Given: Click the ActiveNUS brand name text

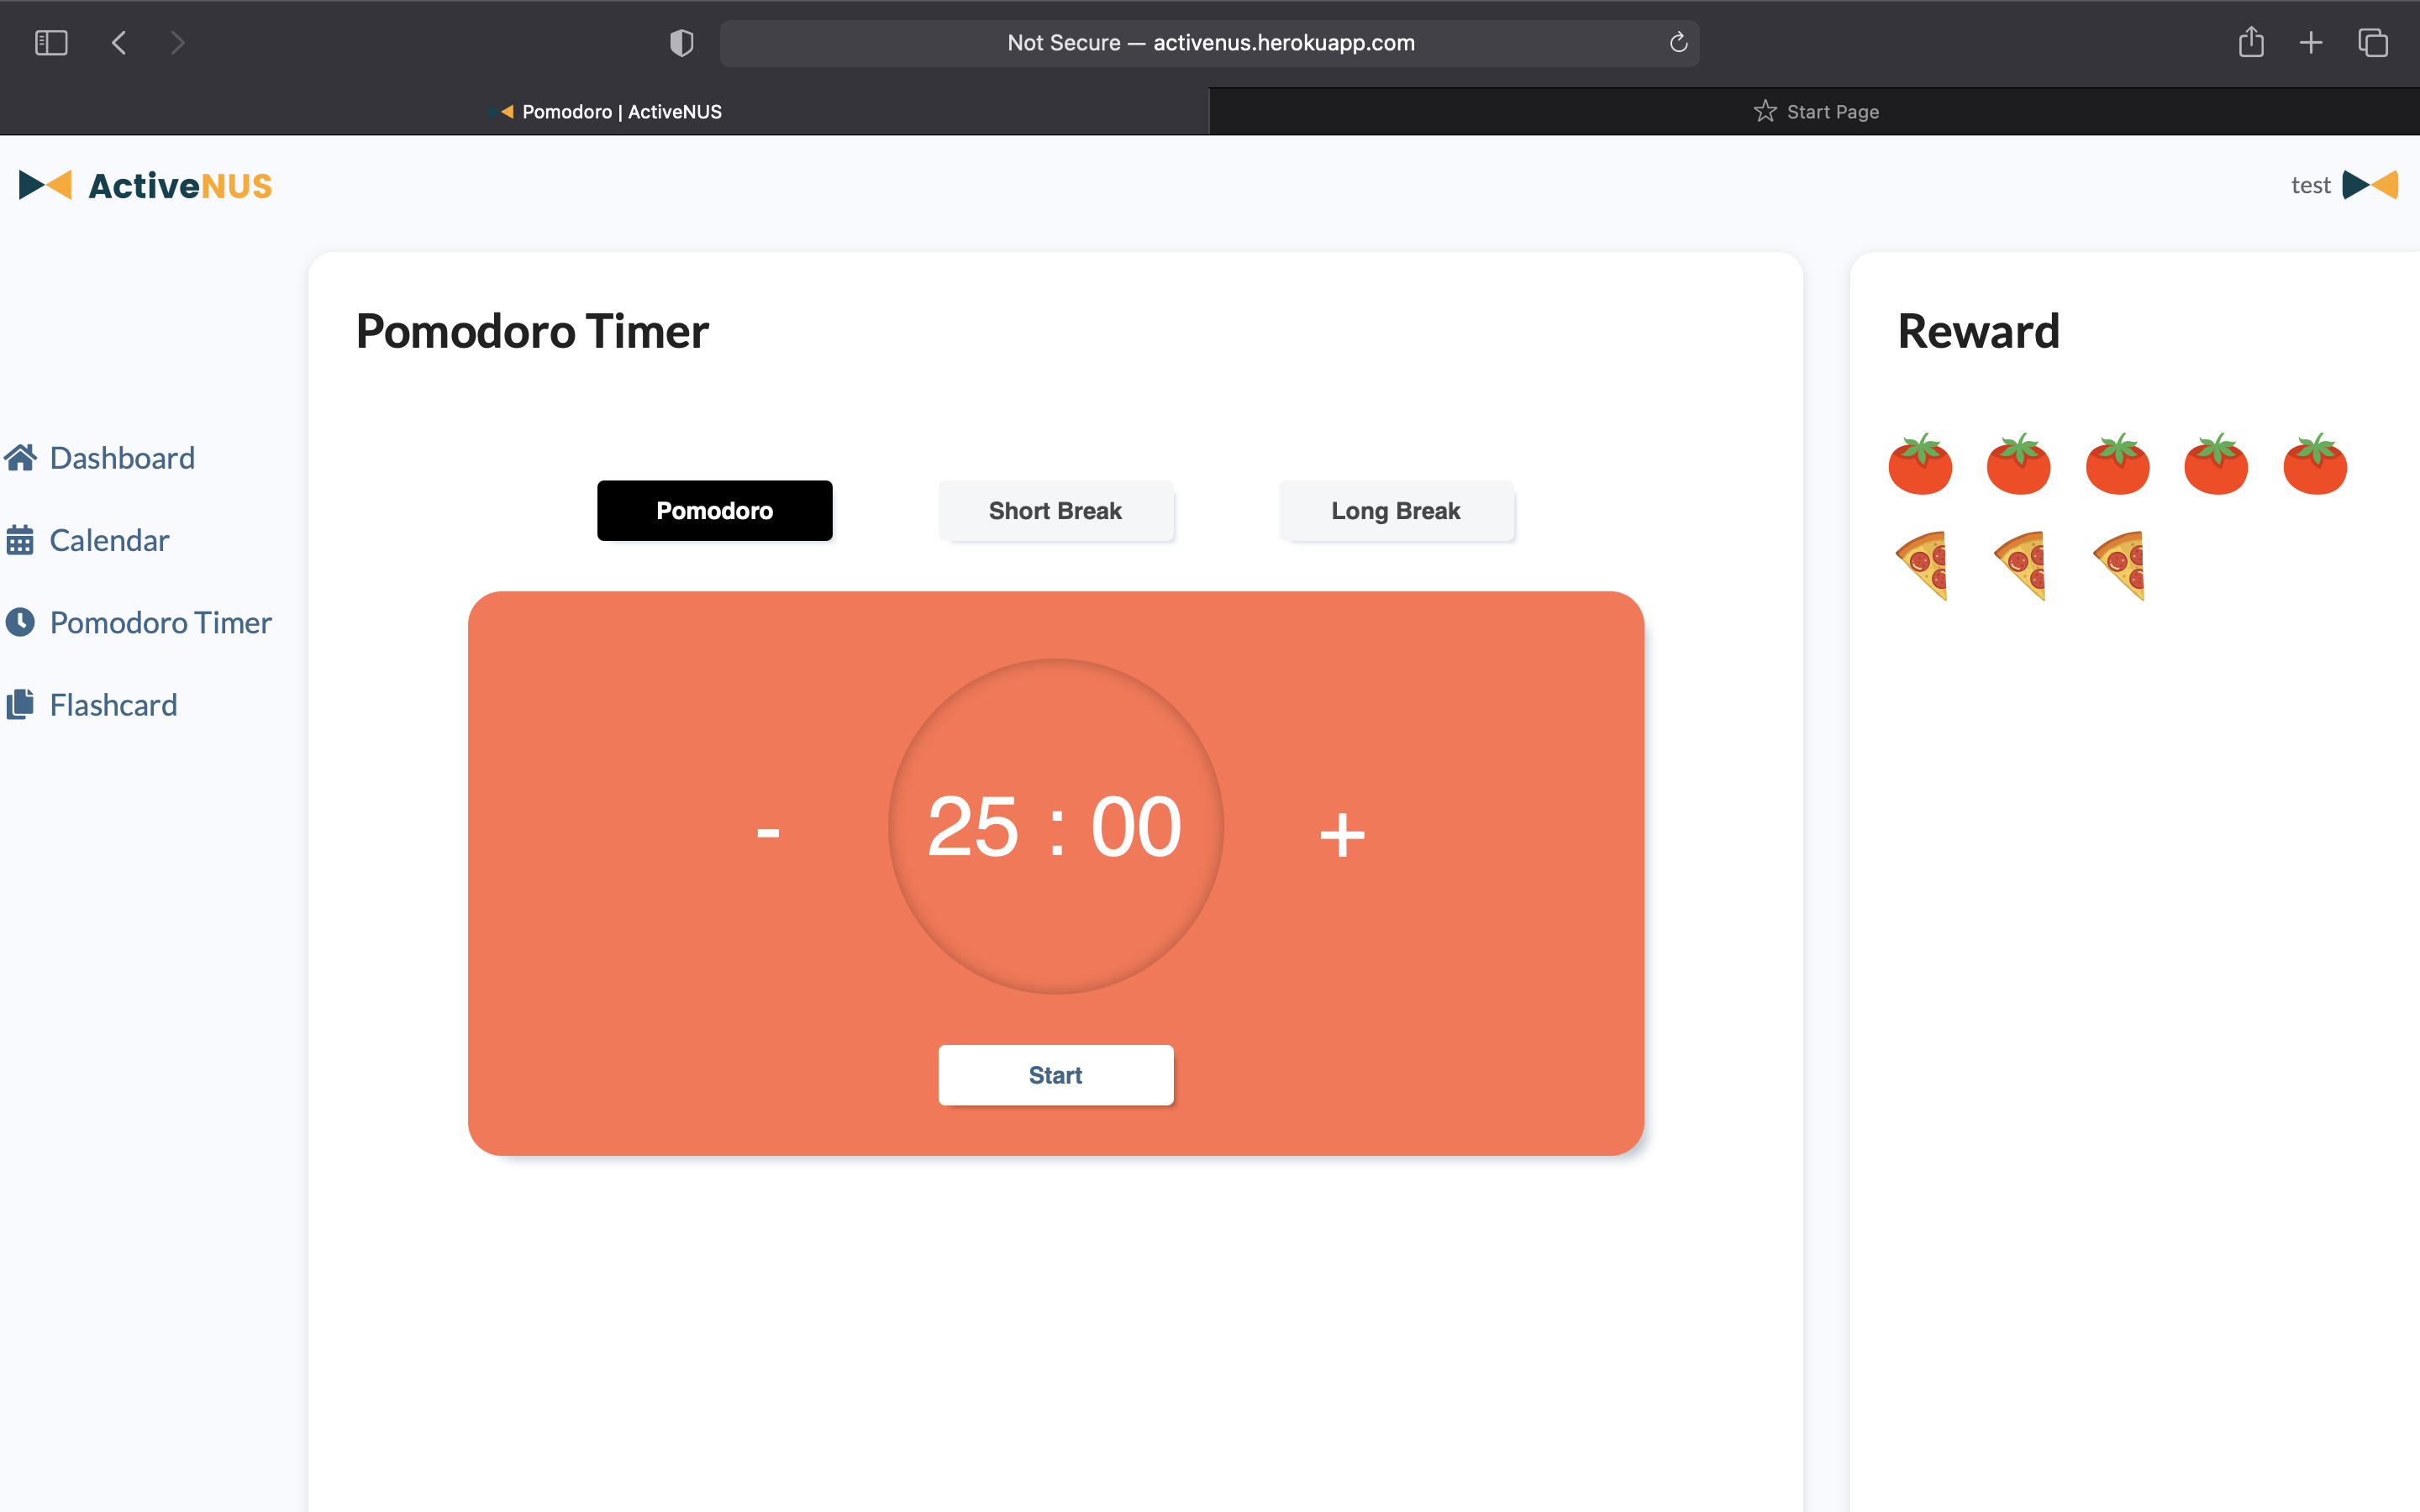Looking at the screenshot, I should 180,186.
